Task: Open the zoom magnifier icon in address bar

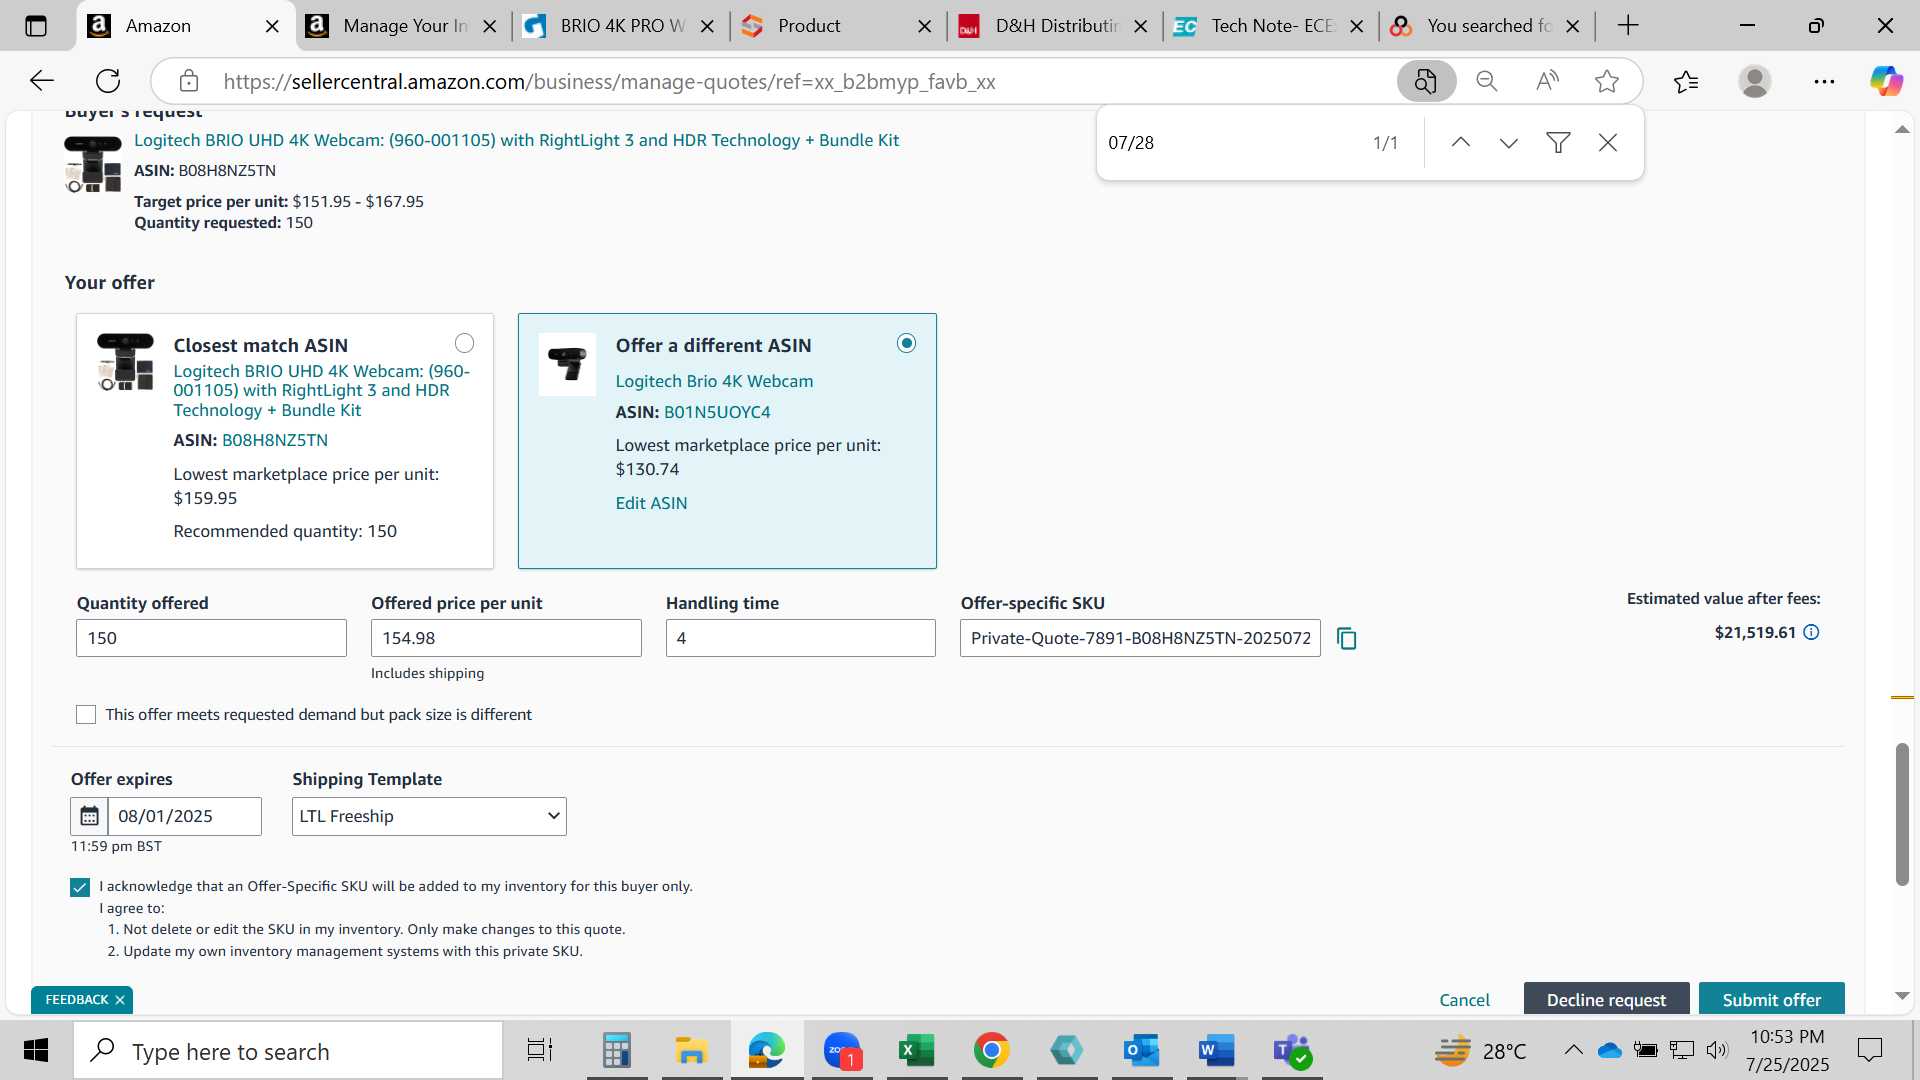Action: pyautogui.click(x=1487, y=81)
